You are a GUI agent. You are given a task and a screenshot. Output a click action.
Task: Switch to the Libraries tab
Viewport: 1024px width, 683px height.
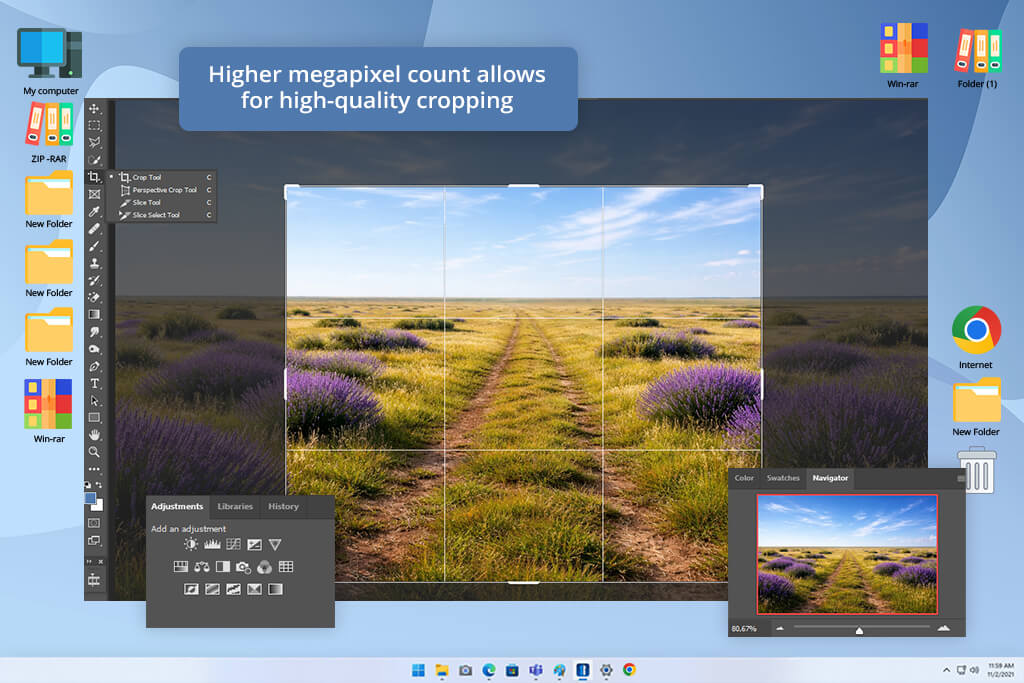[235, 506]
